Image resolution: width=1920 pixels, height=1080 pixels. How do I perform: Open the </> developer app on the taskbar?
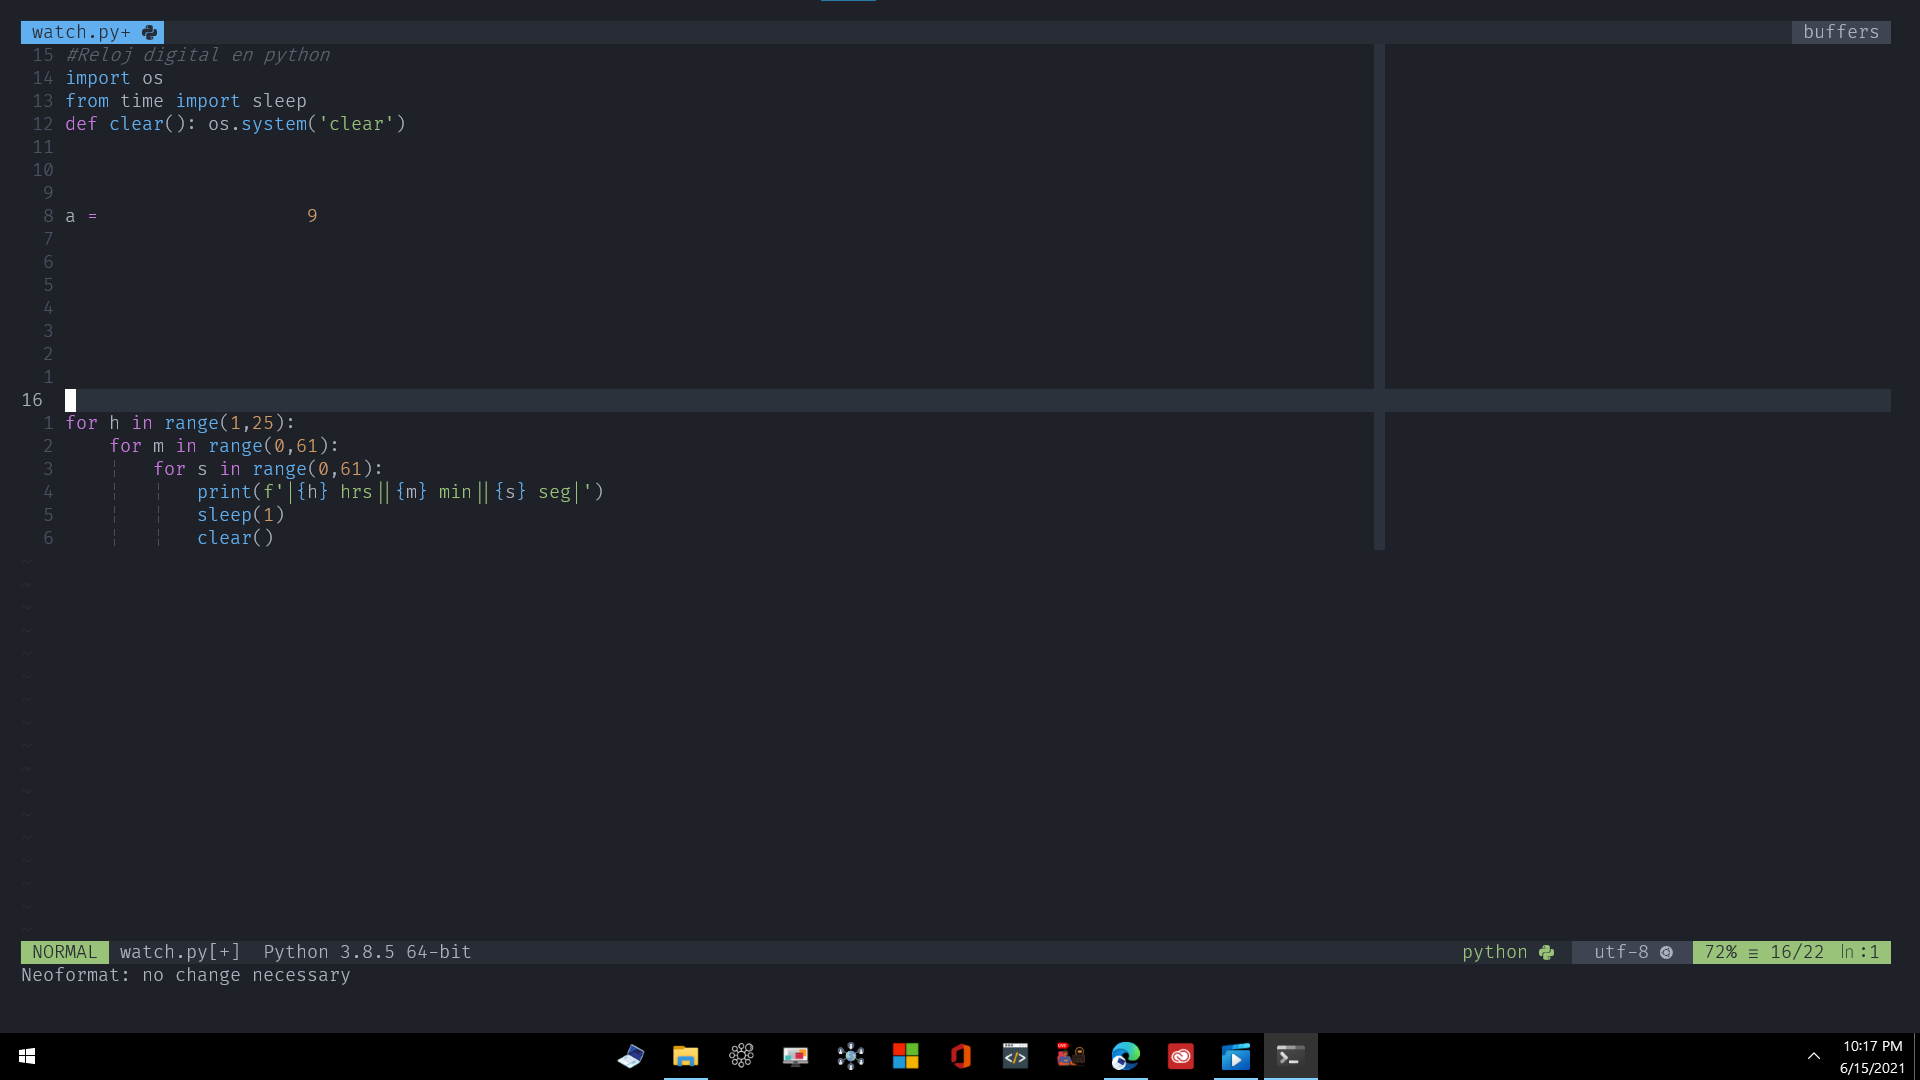click(1015, 1056)
